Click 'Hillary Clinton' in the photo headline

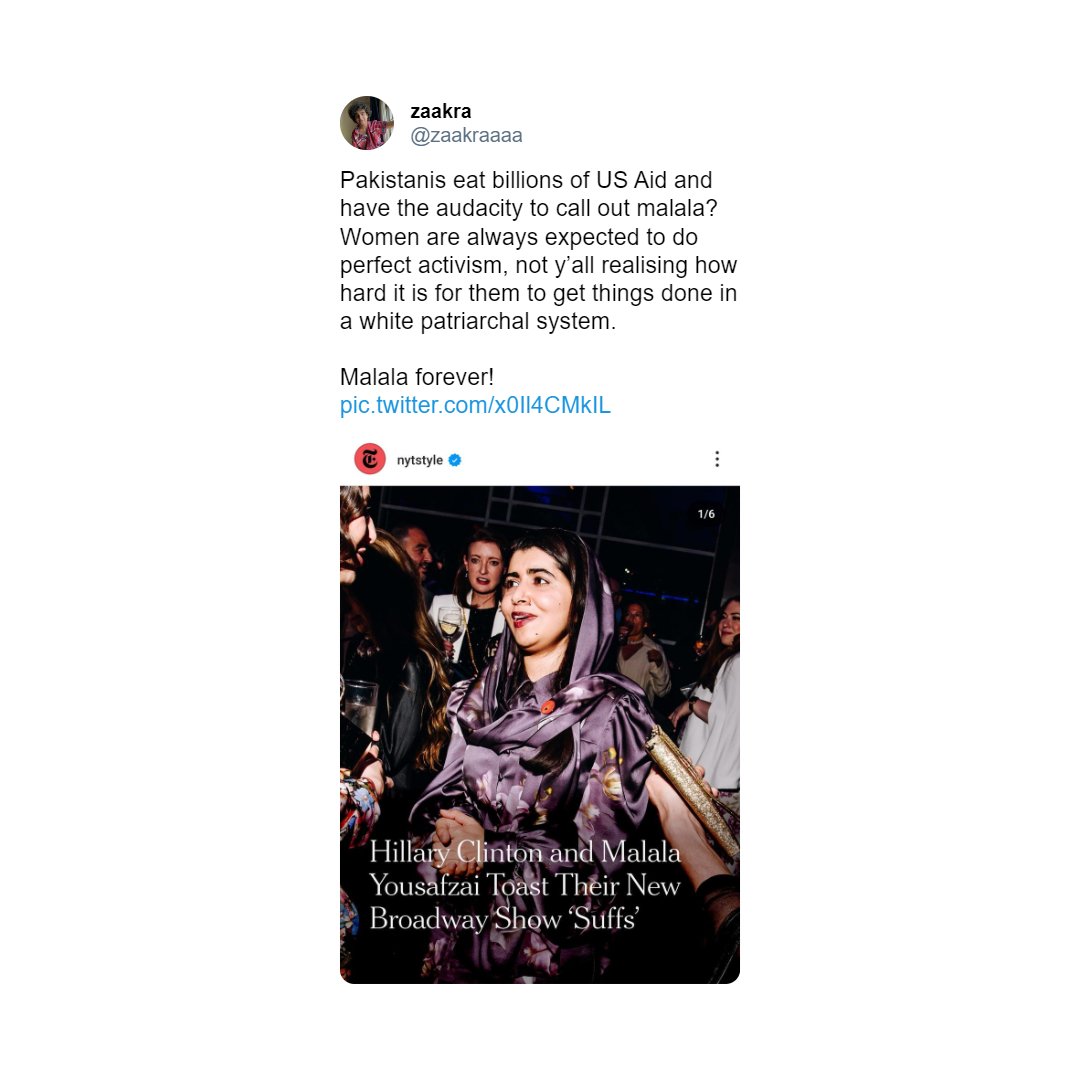click(456, 853)
